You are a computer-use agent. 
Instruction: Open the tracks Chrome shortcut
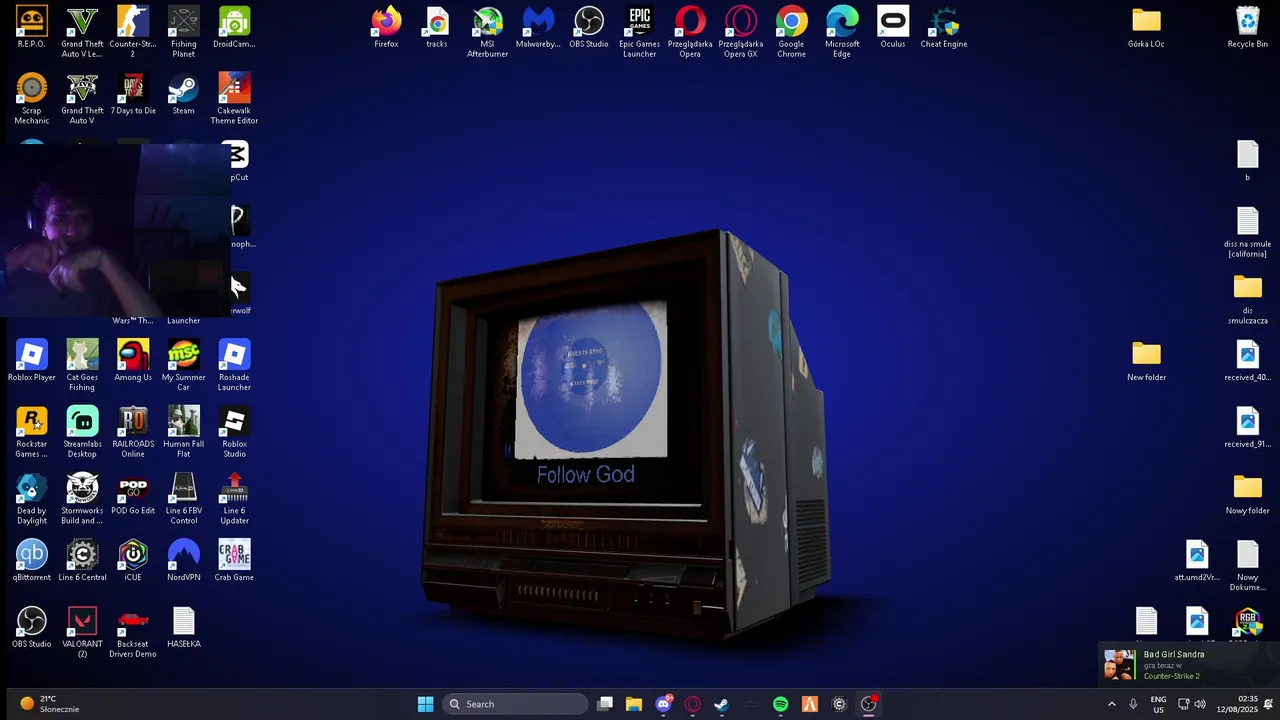[437, 27]
